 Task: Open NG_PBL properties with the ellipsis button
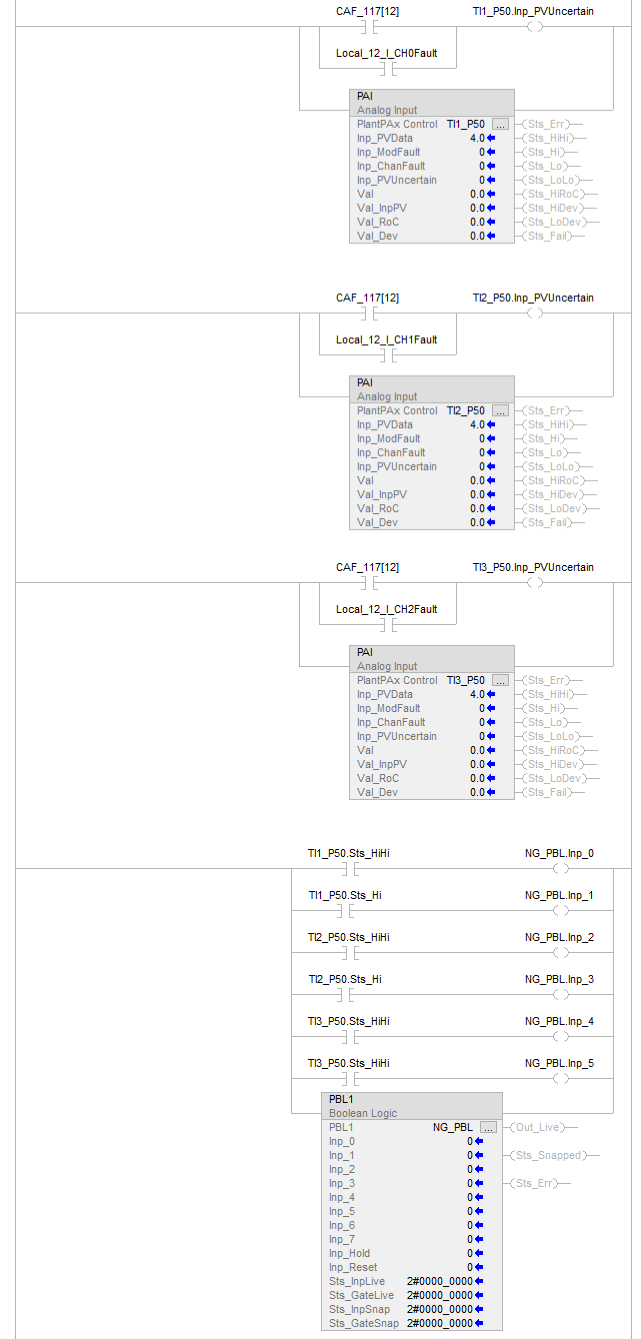tap(489, 1127)
